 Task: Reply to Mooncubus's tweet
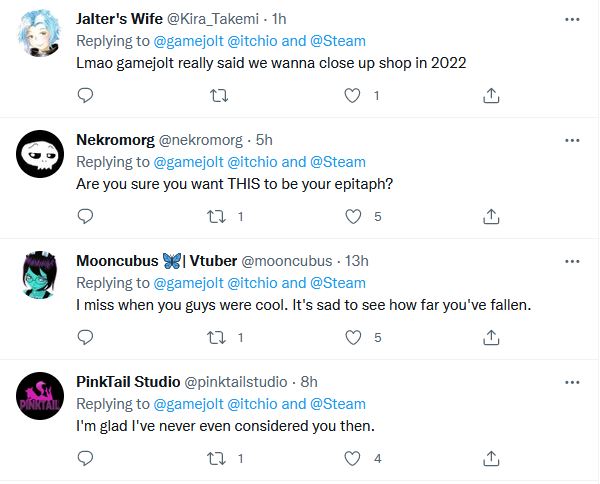click(x=85, y=338)
